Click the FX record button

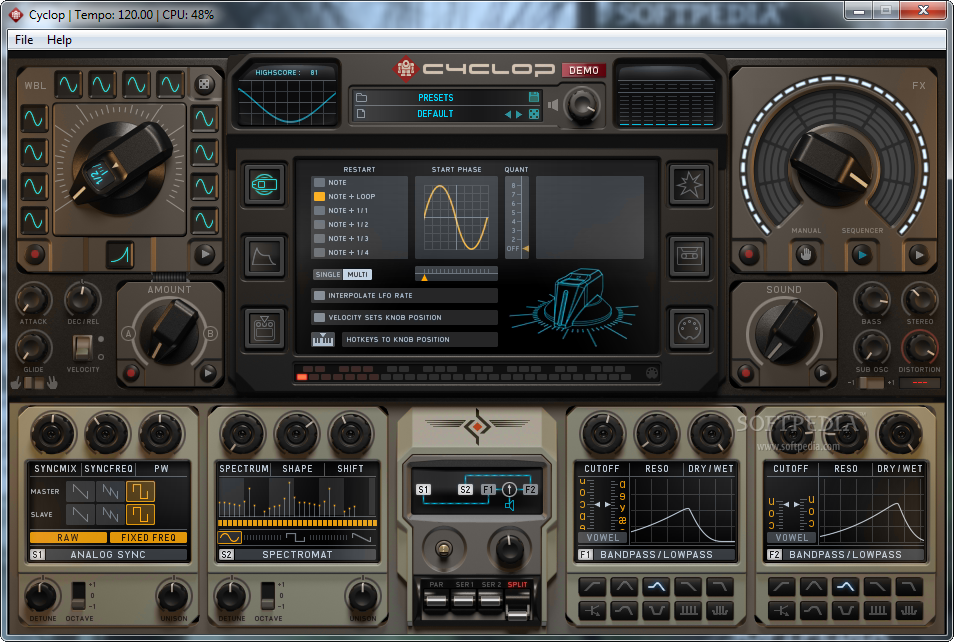point(748,254)
